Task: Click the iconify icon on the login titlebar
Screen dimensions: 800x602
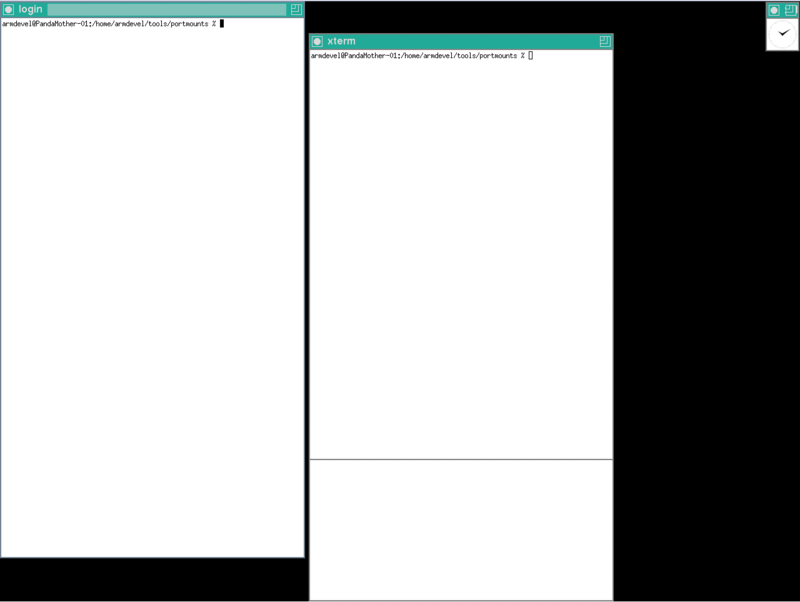Action: click(295, 10)
